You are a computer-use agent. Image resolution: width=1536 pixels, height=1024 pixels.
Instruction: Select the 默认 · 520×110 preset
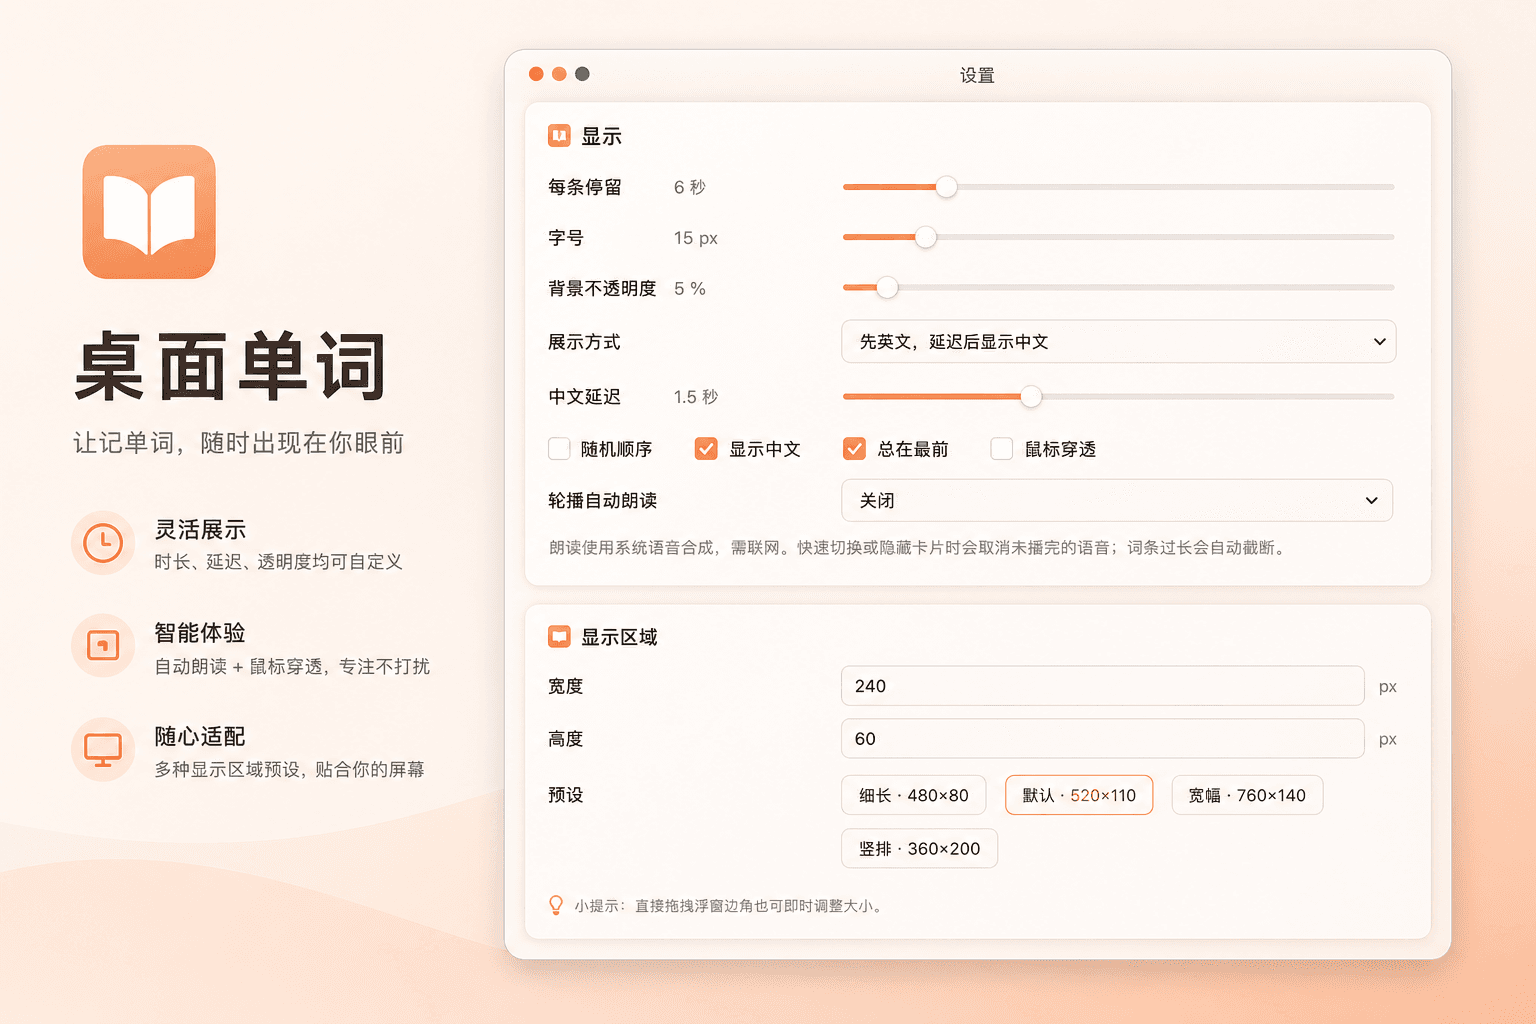pos(1079,795)
